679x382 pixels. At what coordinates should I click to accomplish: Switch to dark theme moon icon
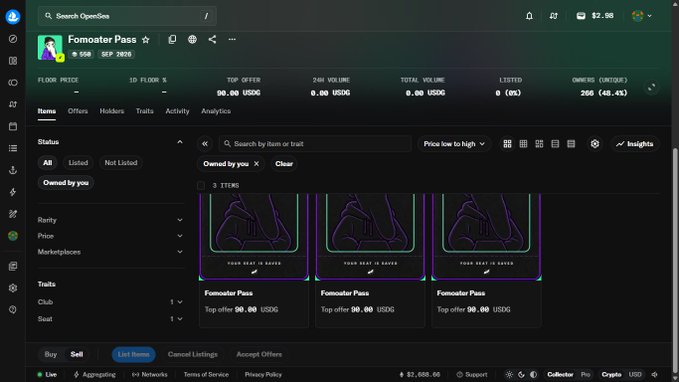pyautogui.click(x=521, y=375)
